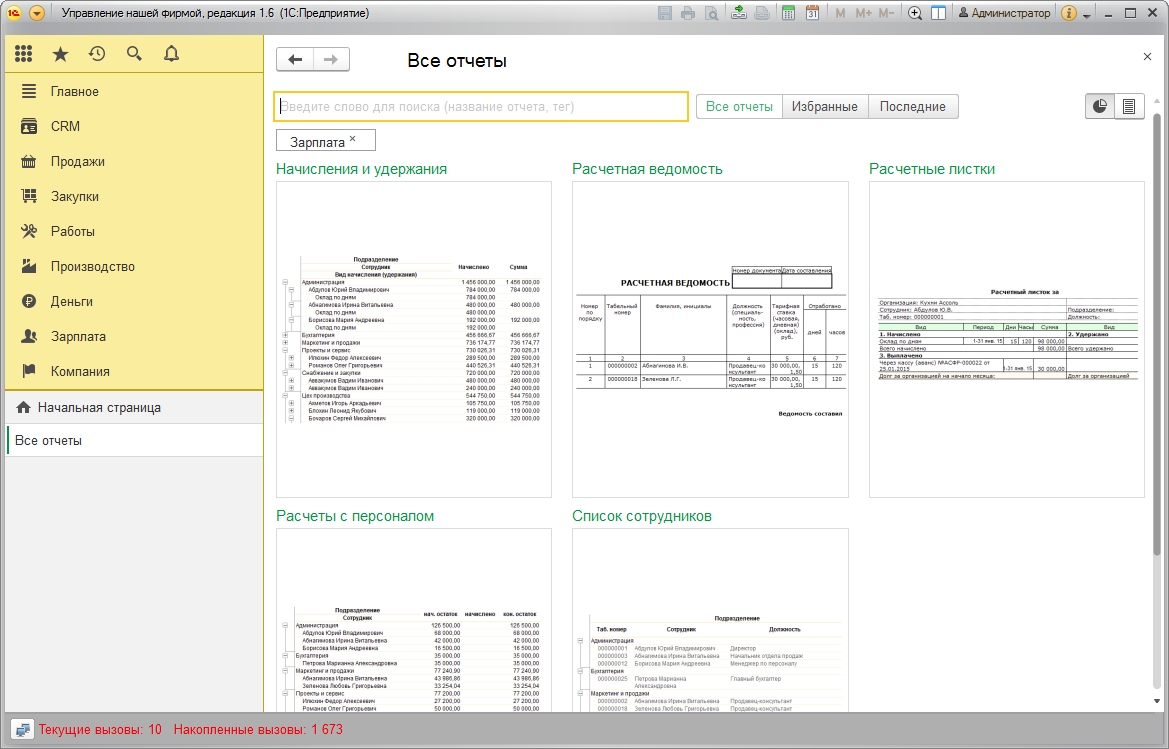Switch filter to Избранные
Viewport: 1169px width, 749px height.
[x=825, y=107]
